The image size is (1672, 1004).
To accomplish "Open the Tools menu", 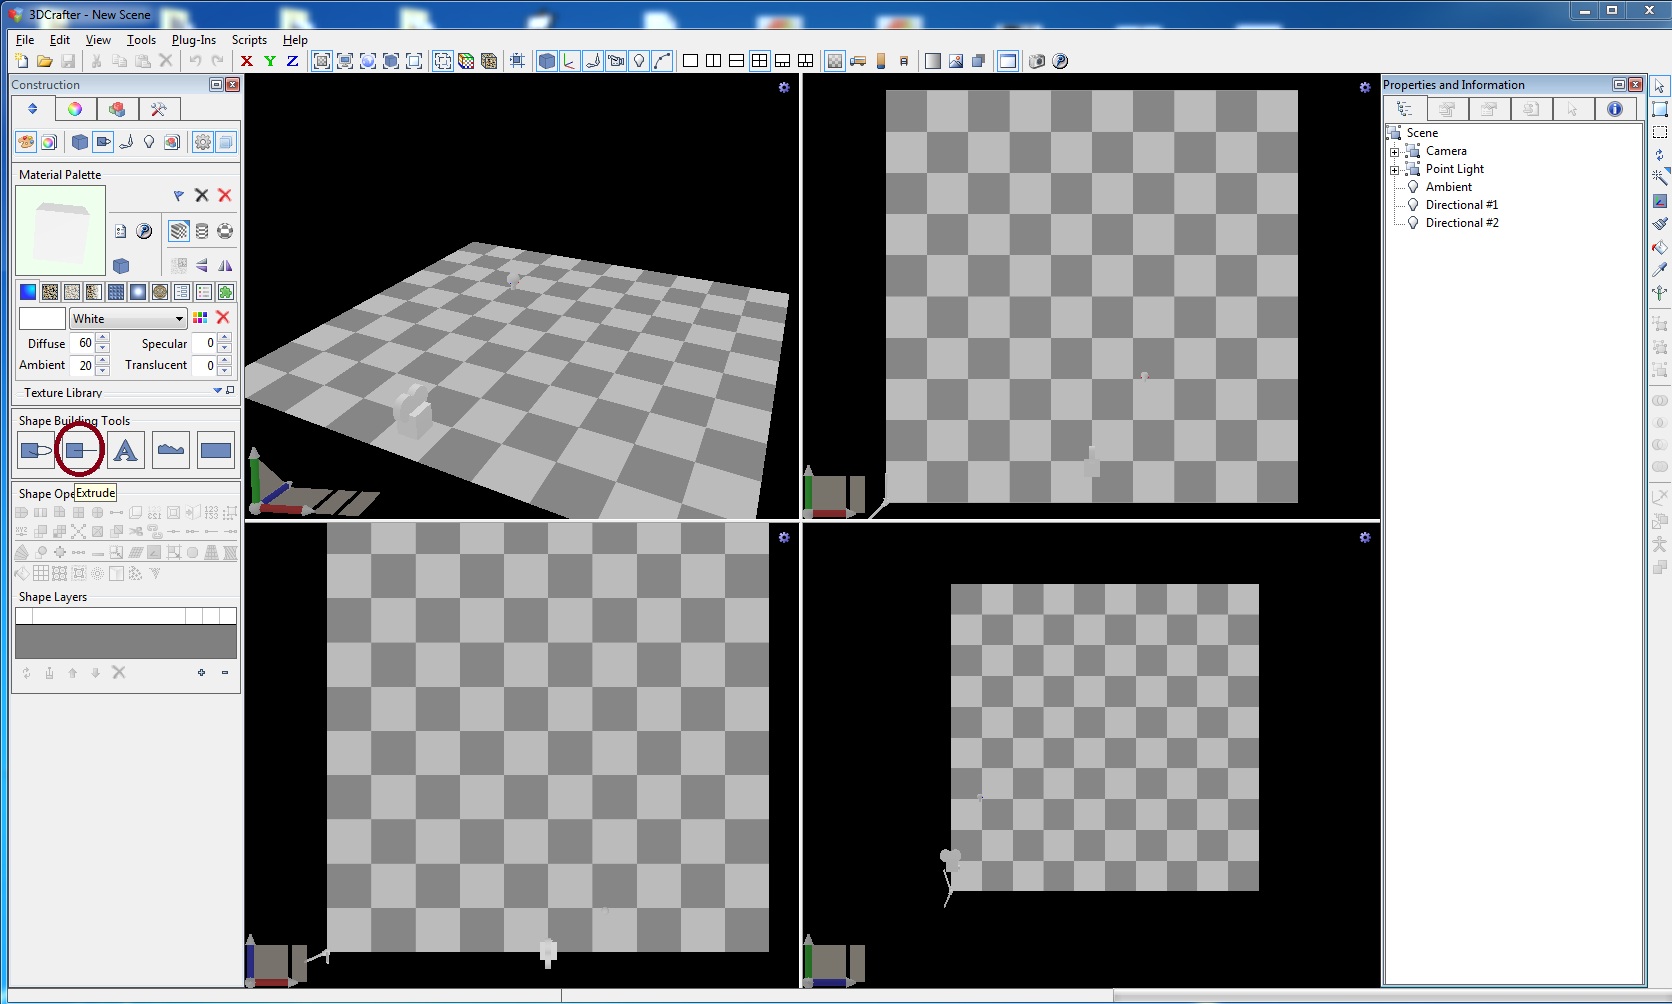I will [141, 40].
